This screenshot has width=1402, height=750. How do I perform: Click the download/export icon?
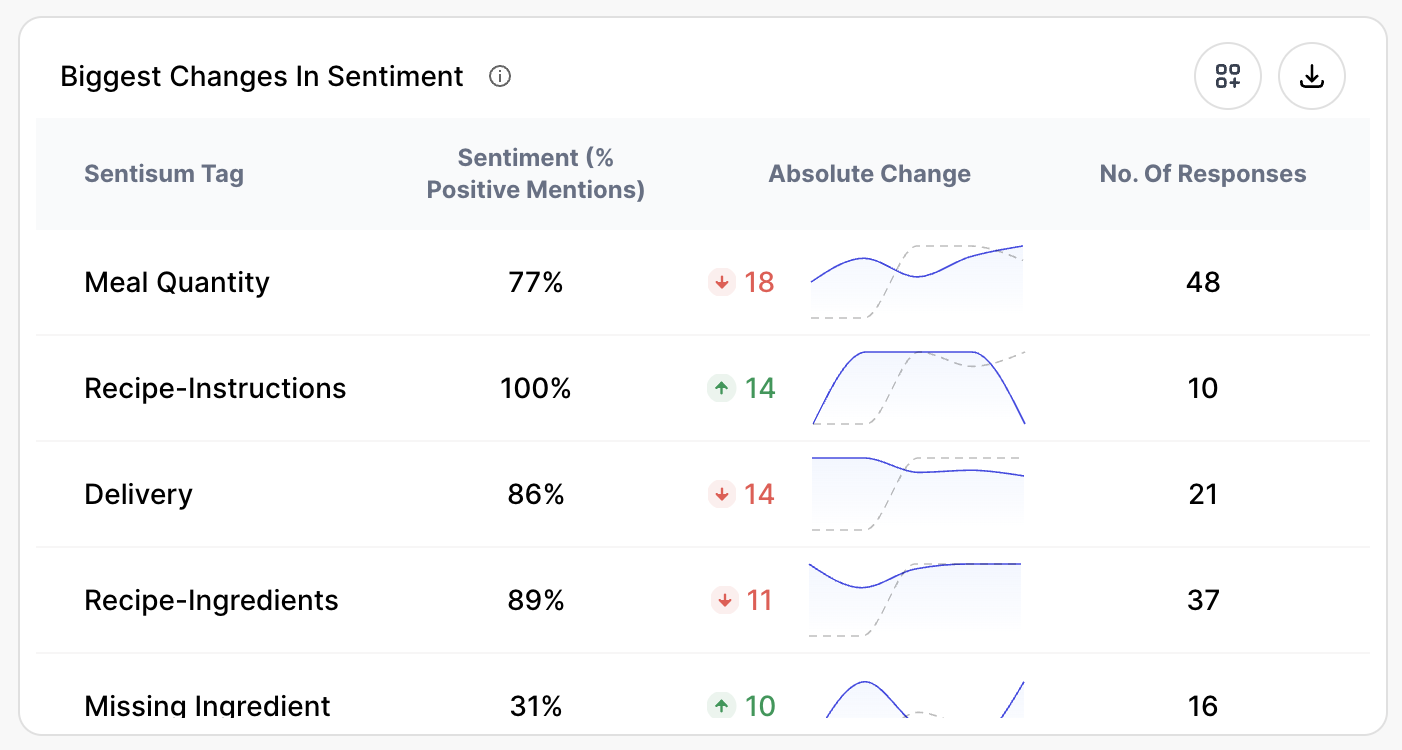click(1312, 76)
